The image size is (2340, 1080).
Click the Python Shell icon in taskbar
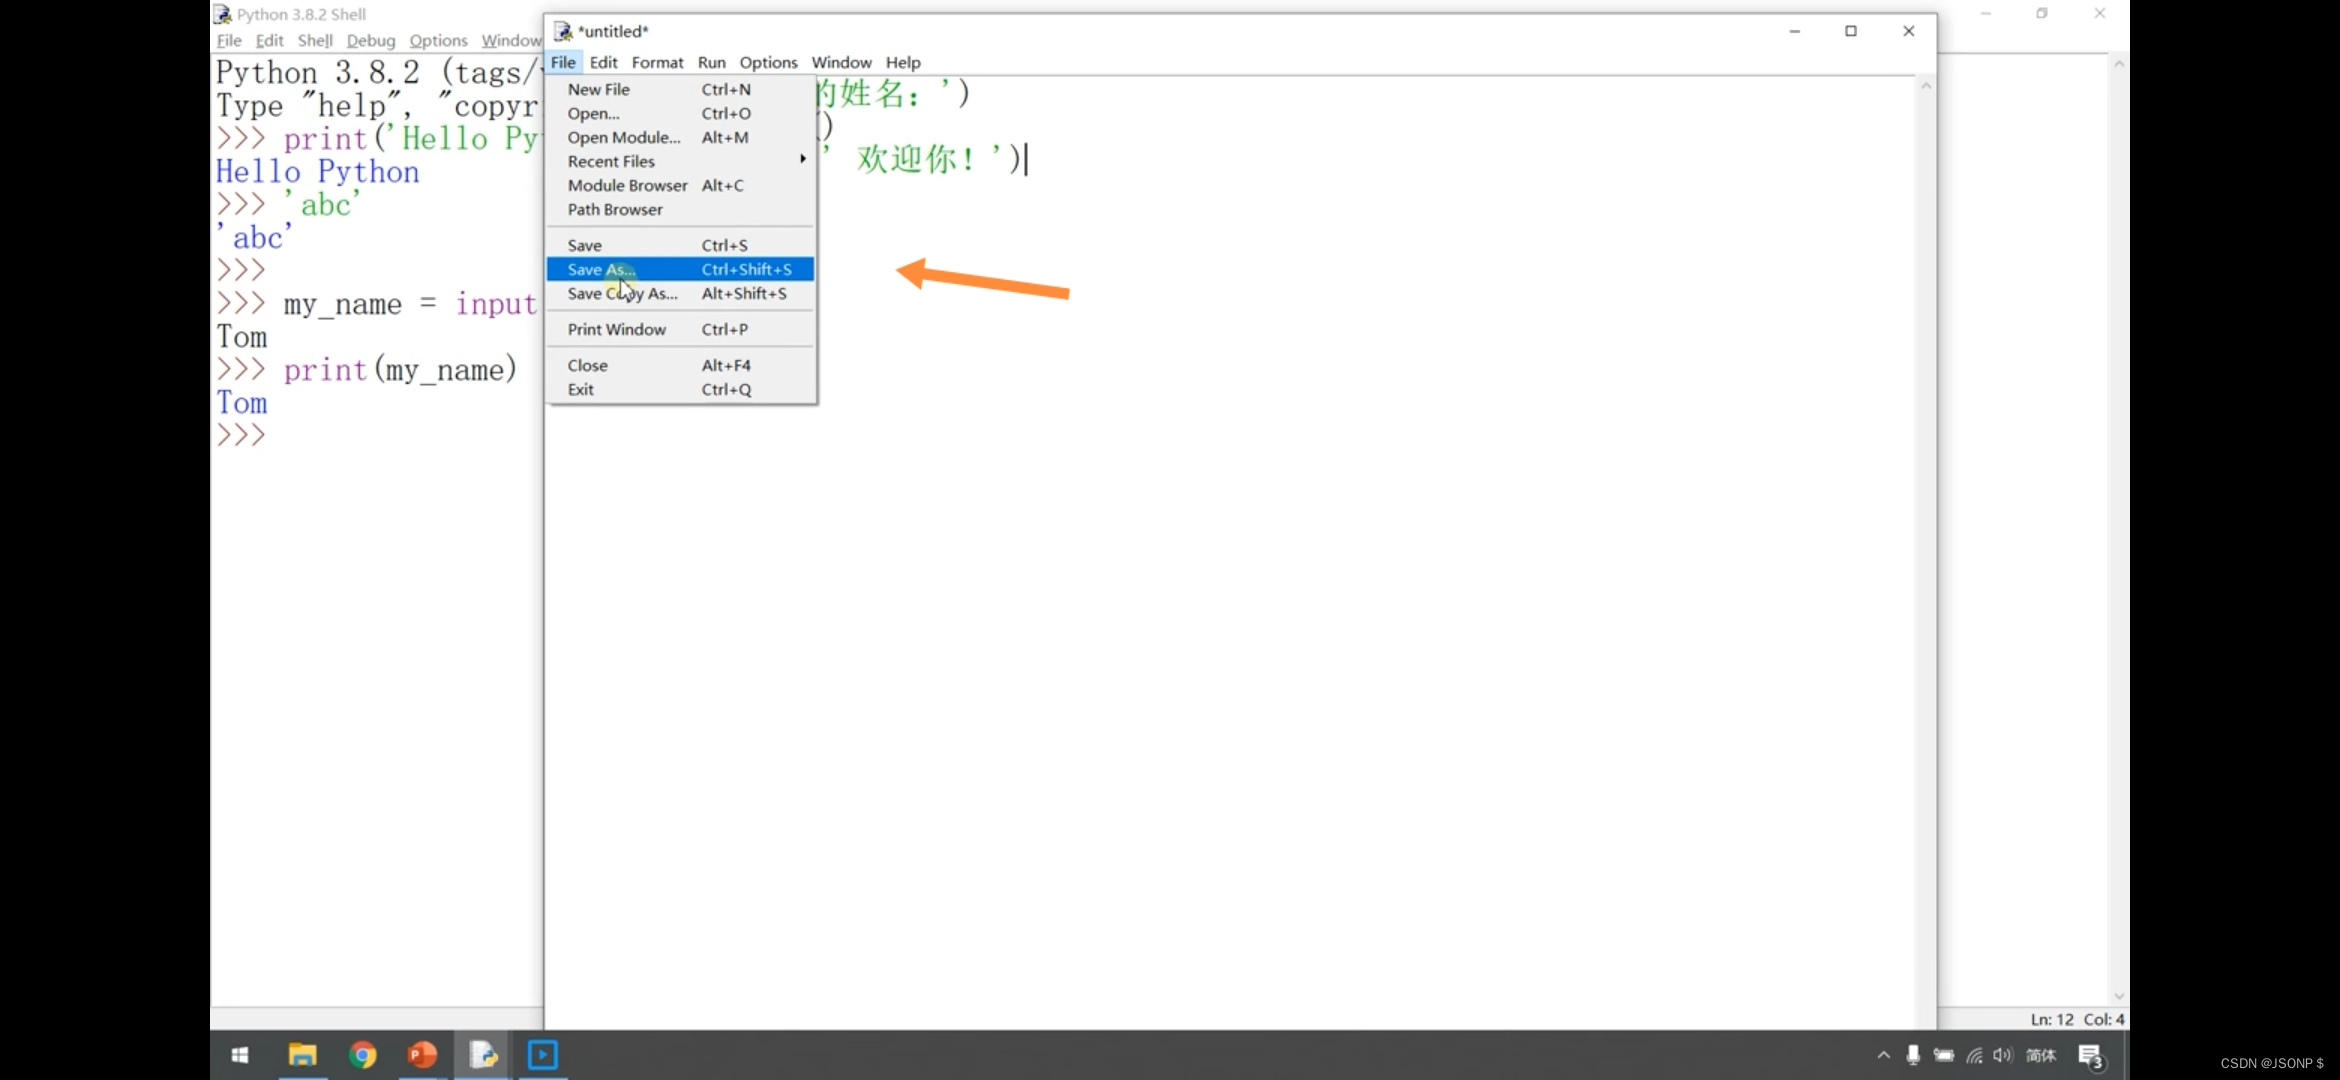point(482,1058)
